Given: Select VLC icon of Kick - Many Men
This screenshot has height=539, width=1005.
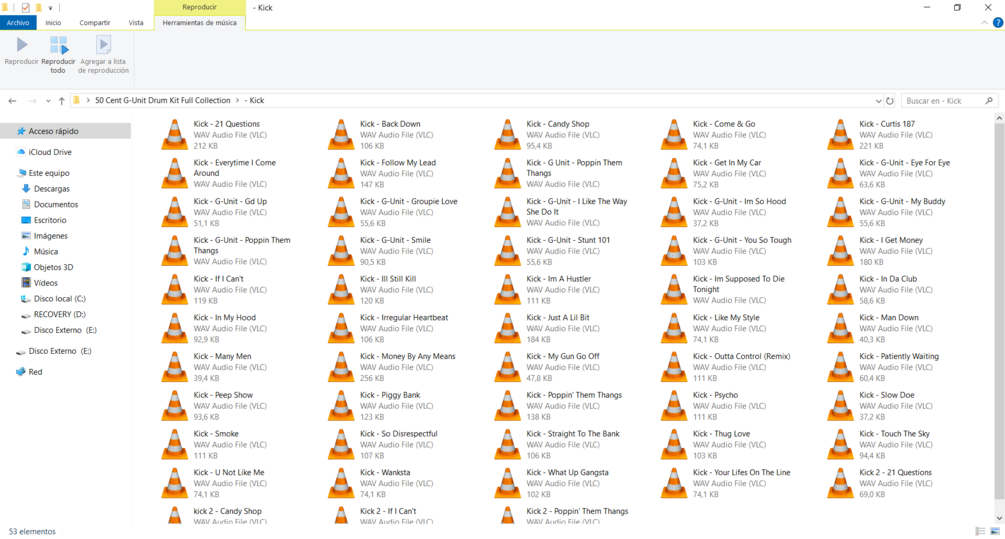Looking at the screenshot, I should click(x=174, y=367).
